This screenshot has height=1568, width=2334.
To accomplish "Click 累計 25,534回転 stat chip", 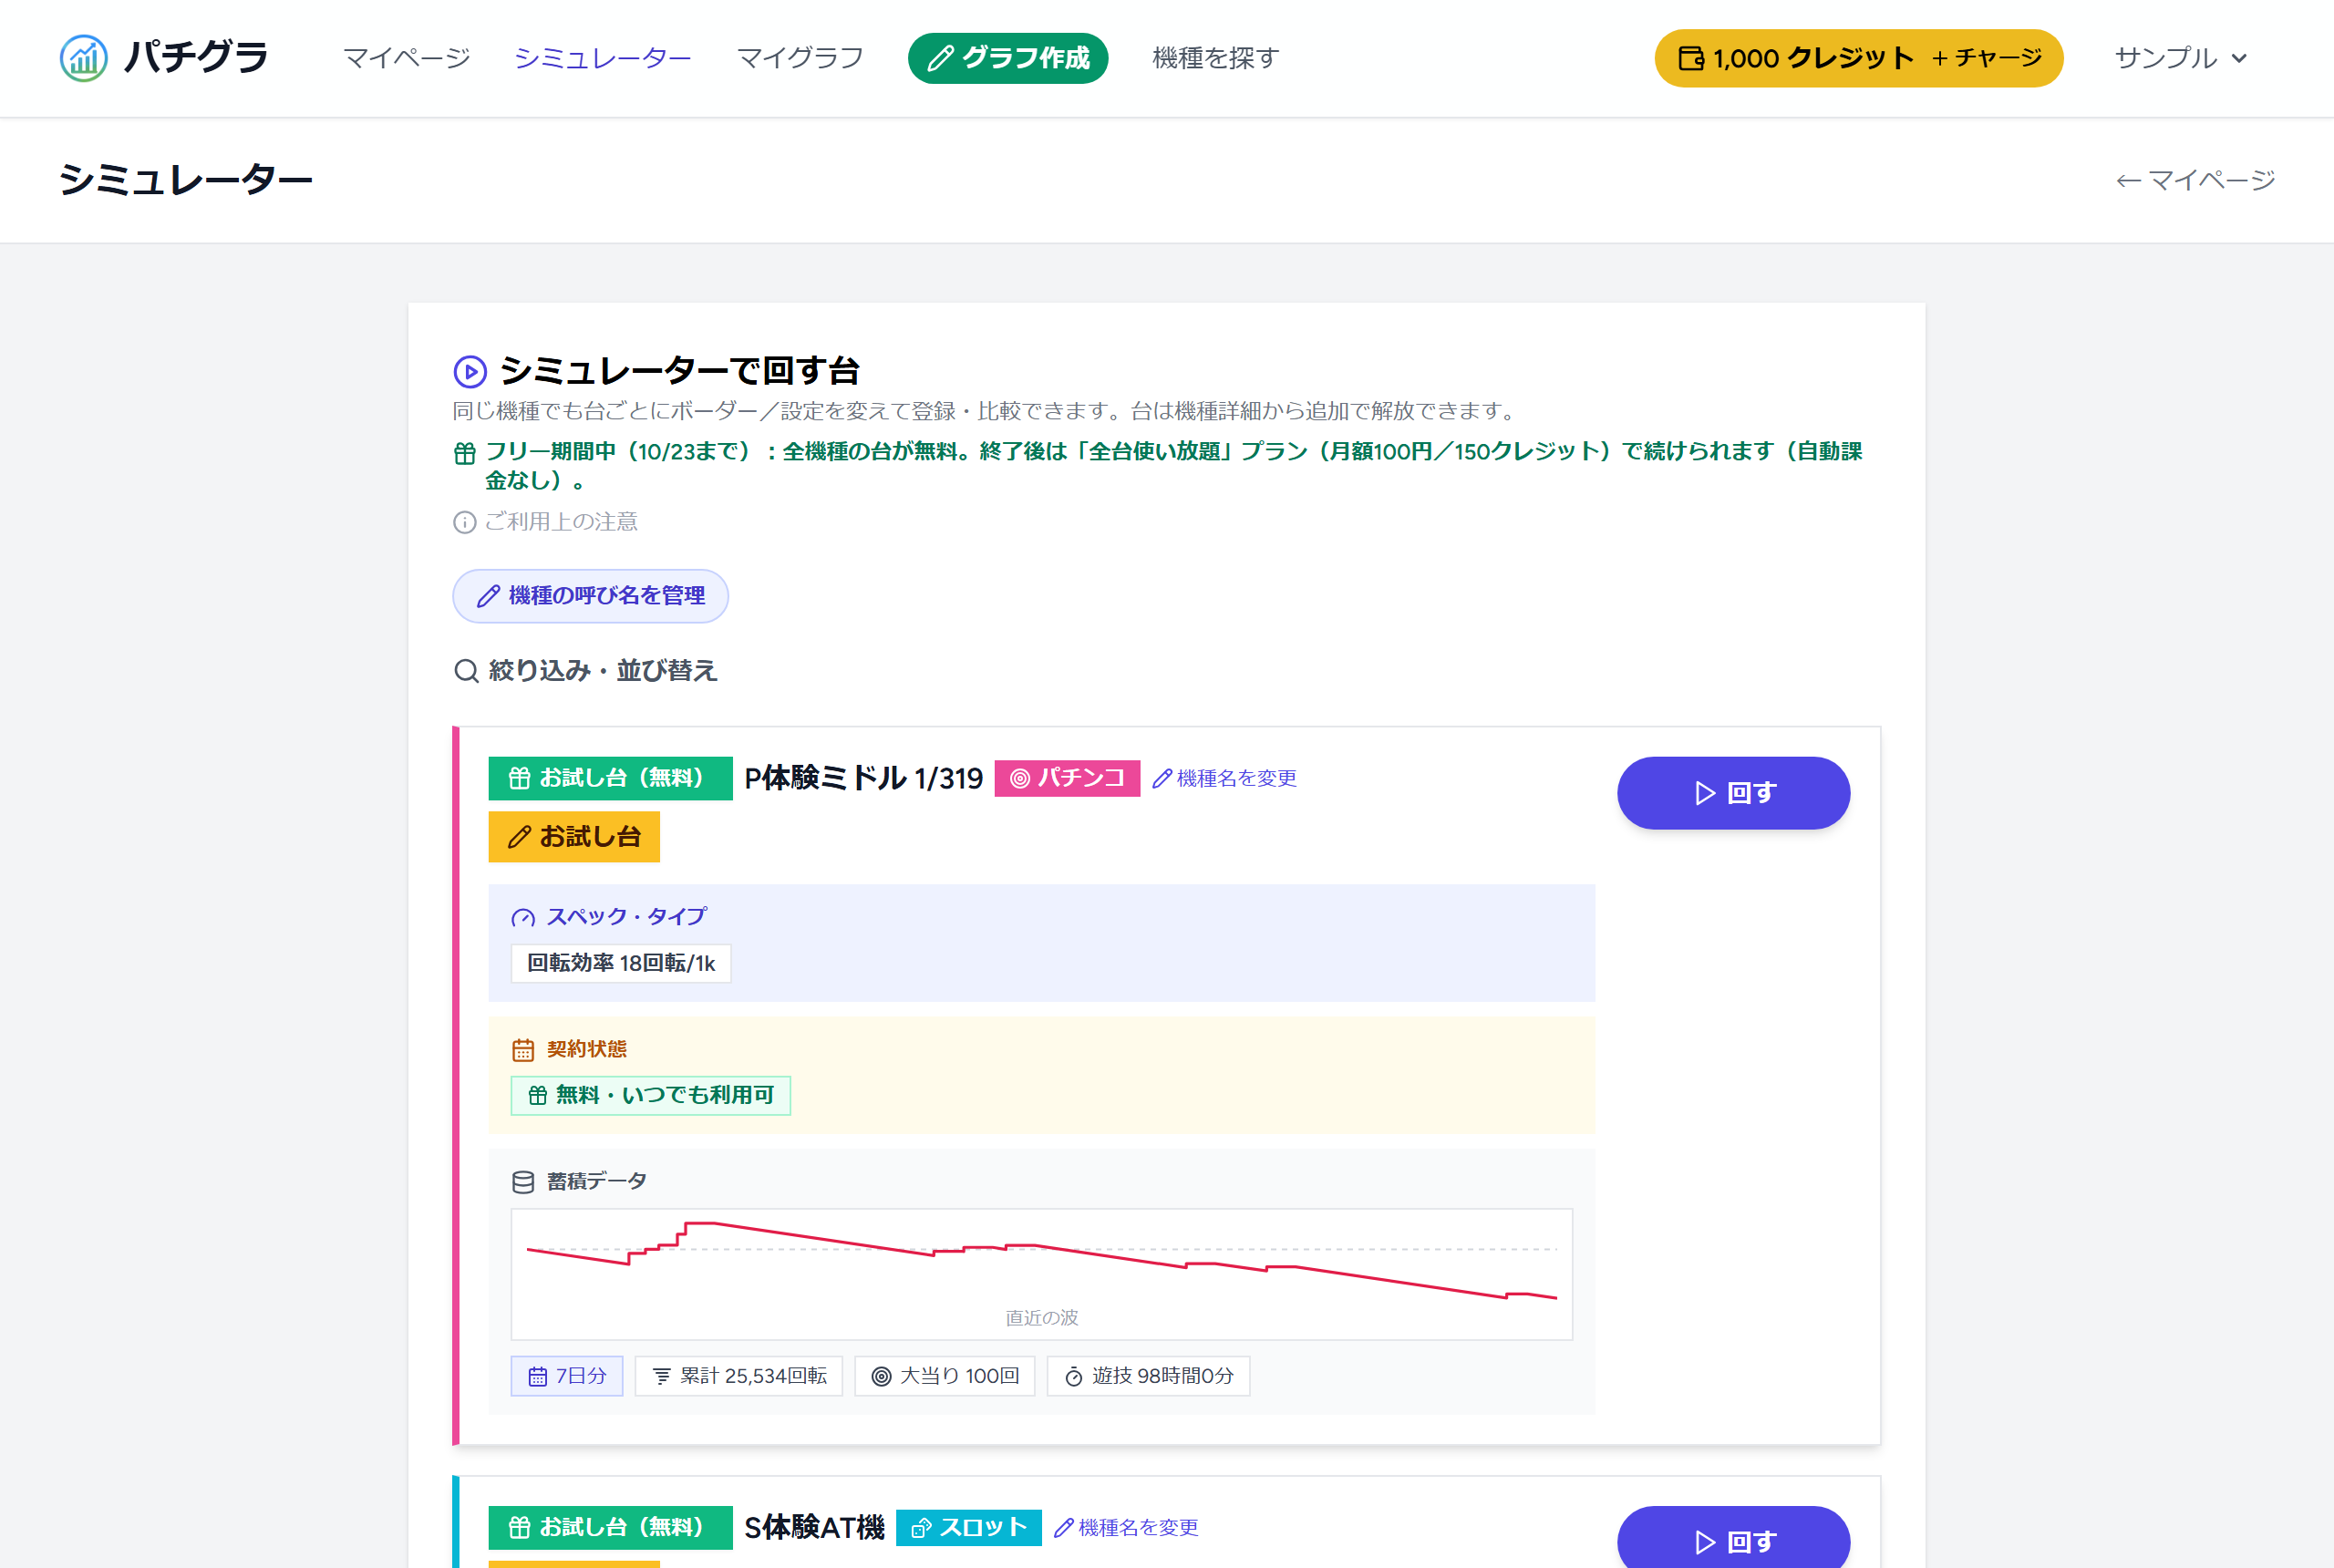I will pos(739,1376).
